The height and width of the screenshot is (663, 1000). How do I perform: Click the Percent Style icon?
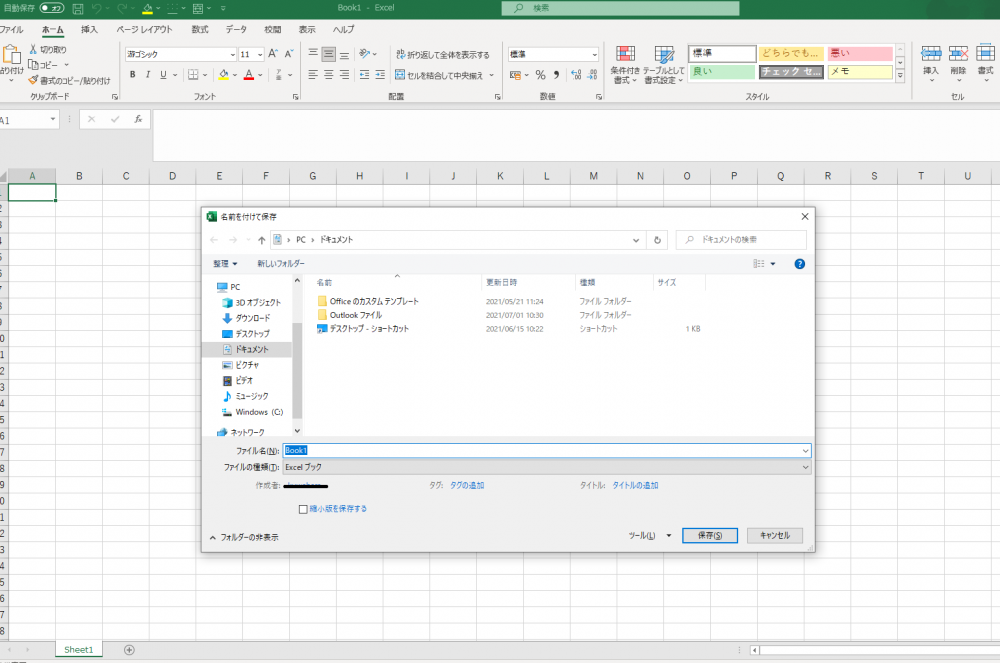(x=541, y=75)
